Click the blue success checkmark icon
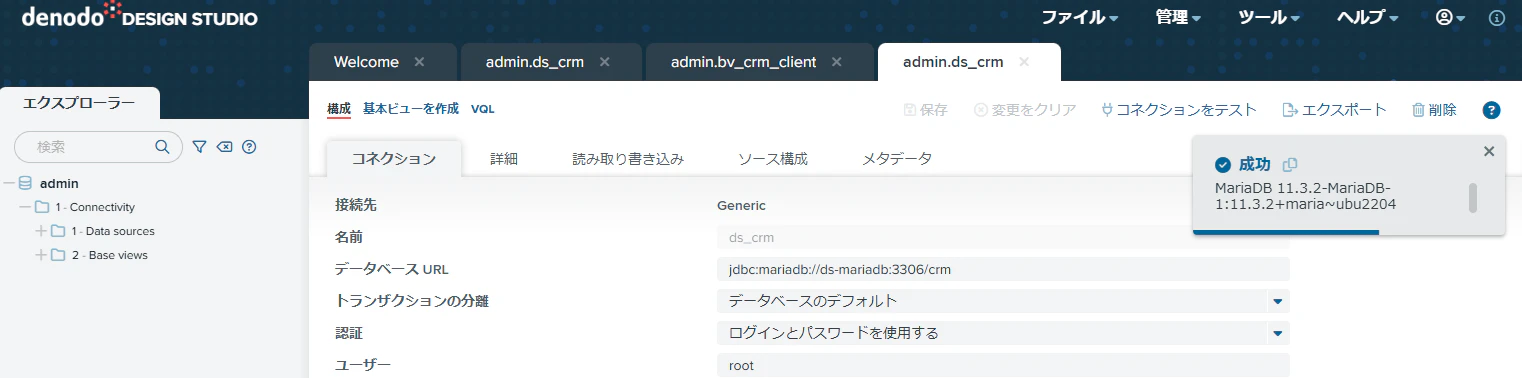Image resolution: width=1522 pixels, height=378 pixels. 1222,164
